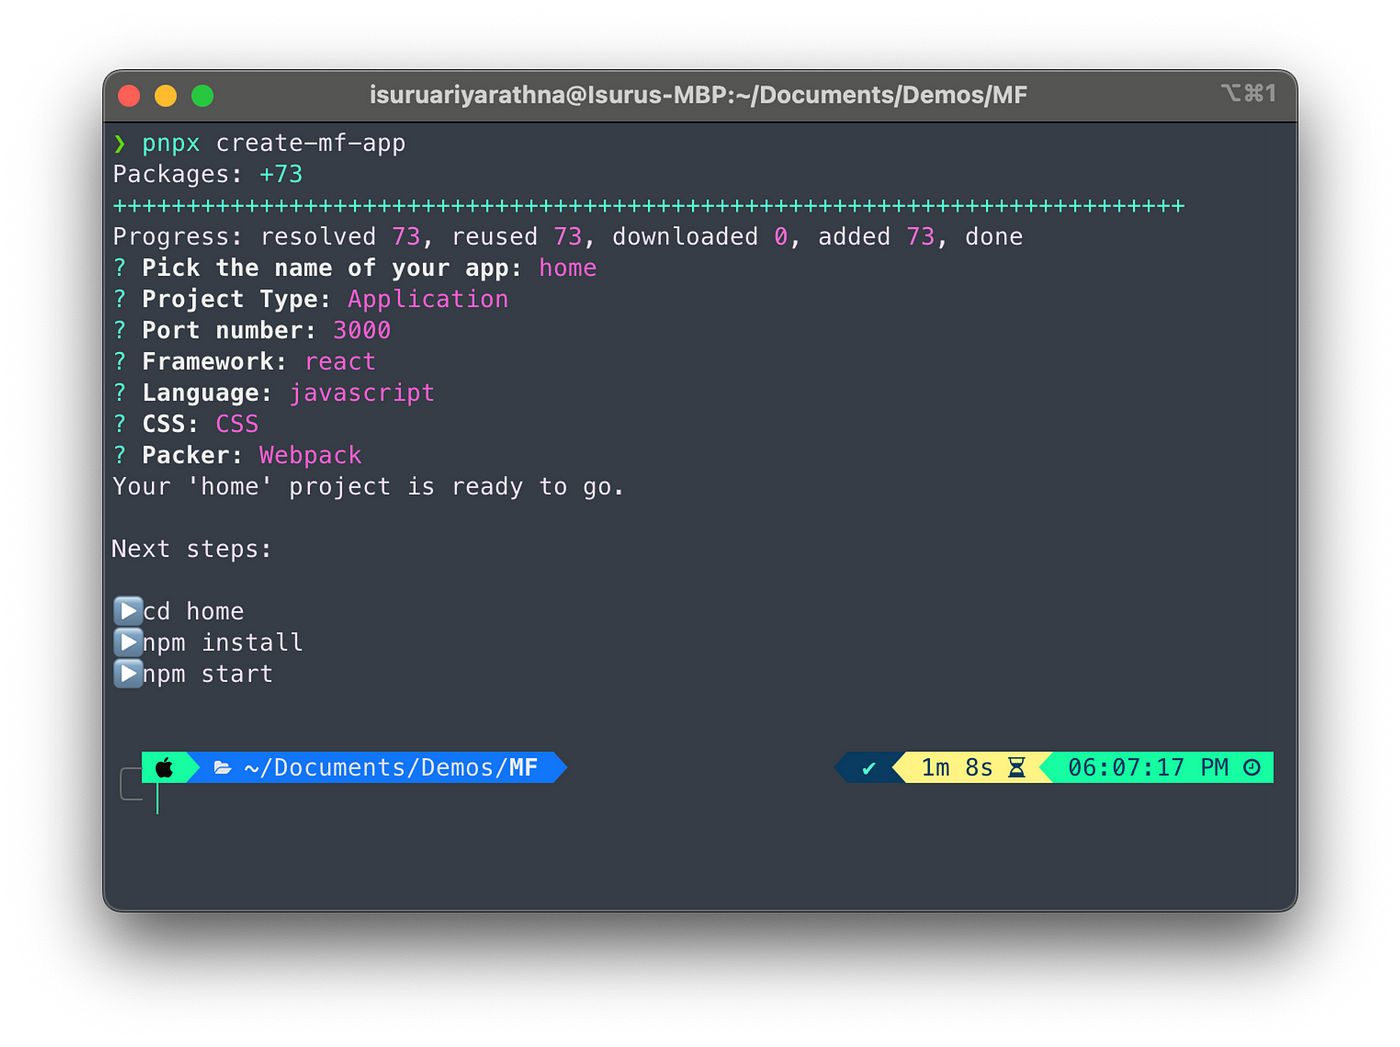Click the 'Progress: resolved 73' line
Screen dimensions: 1400x1047
pyautogui.click(x=567, y=237)
